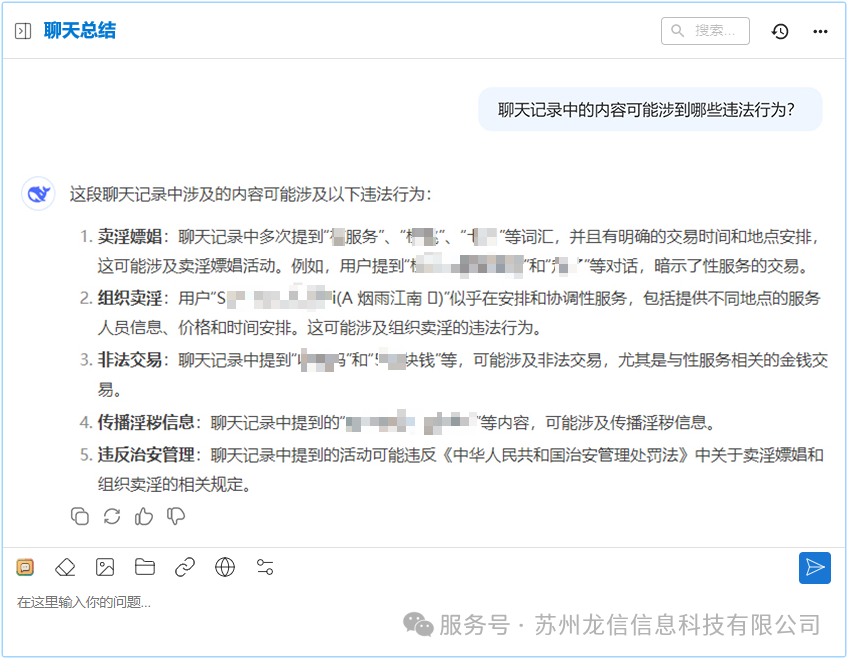
Task: Click the 聊天总结 title
Action: [x=80, y=31]
